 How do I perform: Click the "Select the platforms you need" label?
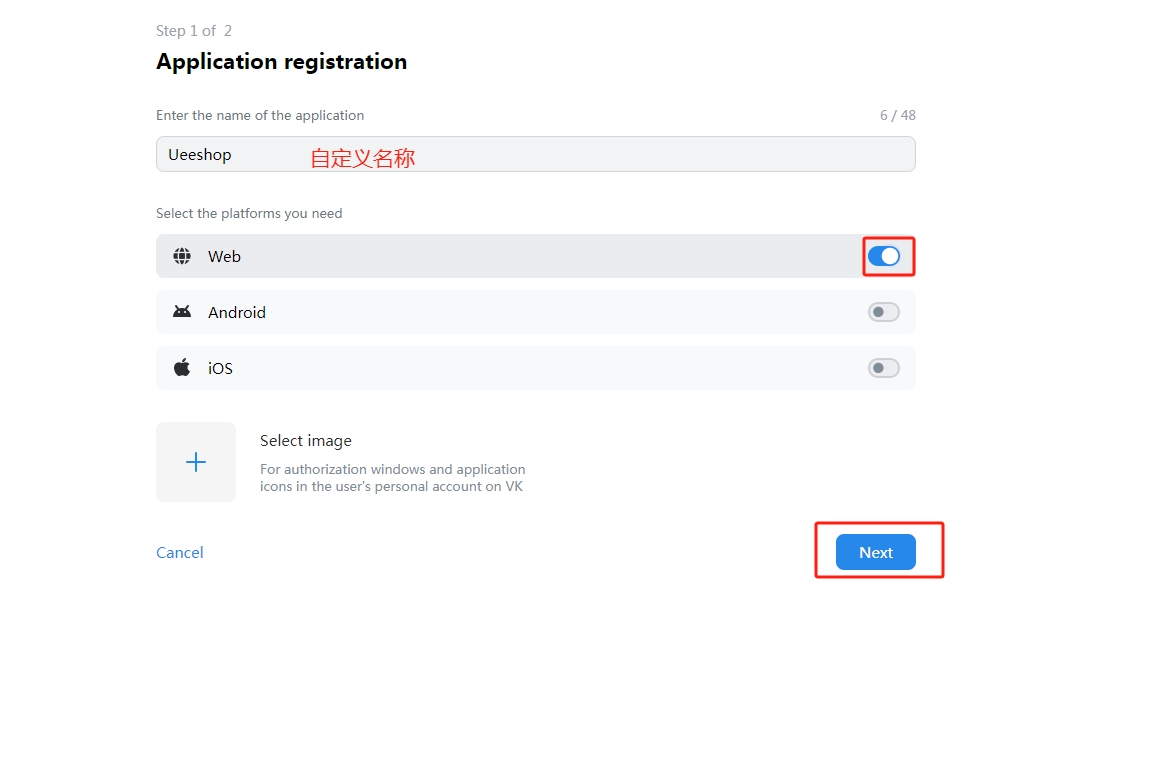click(249, 213)
